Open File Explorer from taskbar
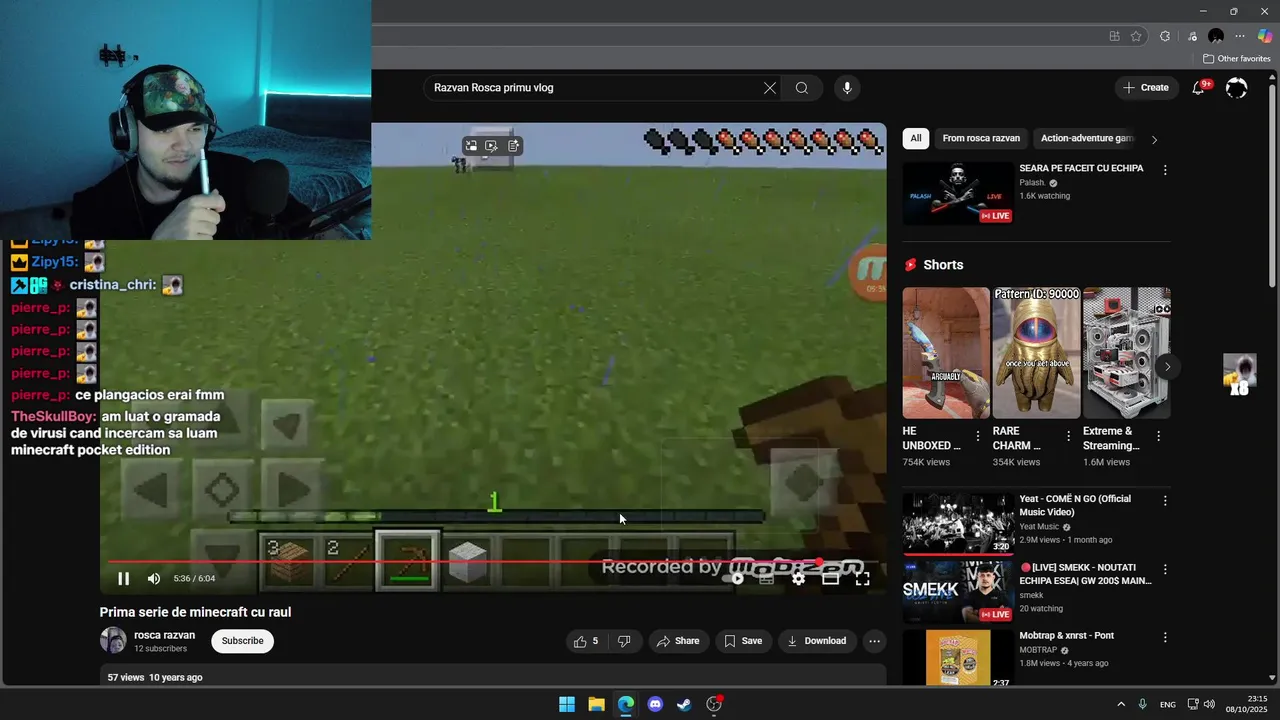This screenshot has height=720, width=1280. coord(596,704)
